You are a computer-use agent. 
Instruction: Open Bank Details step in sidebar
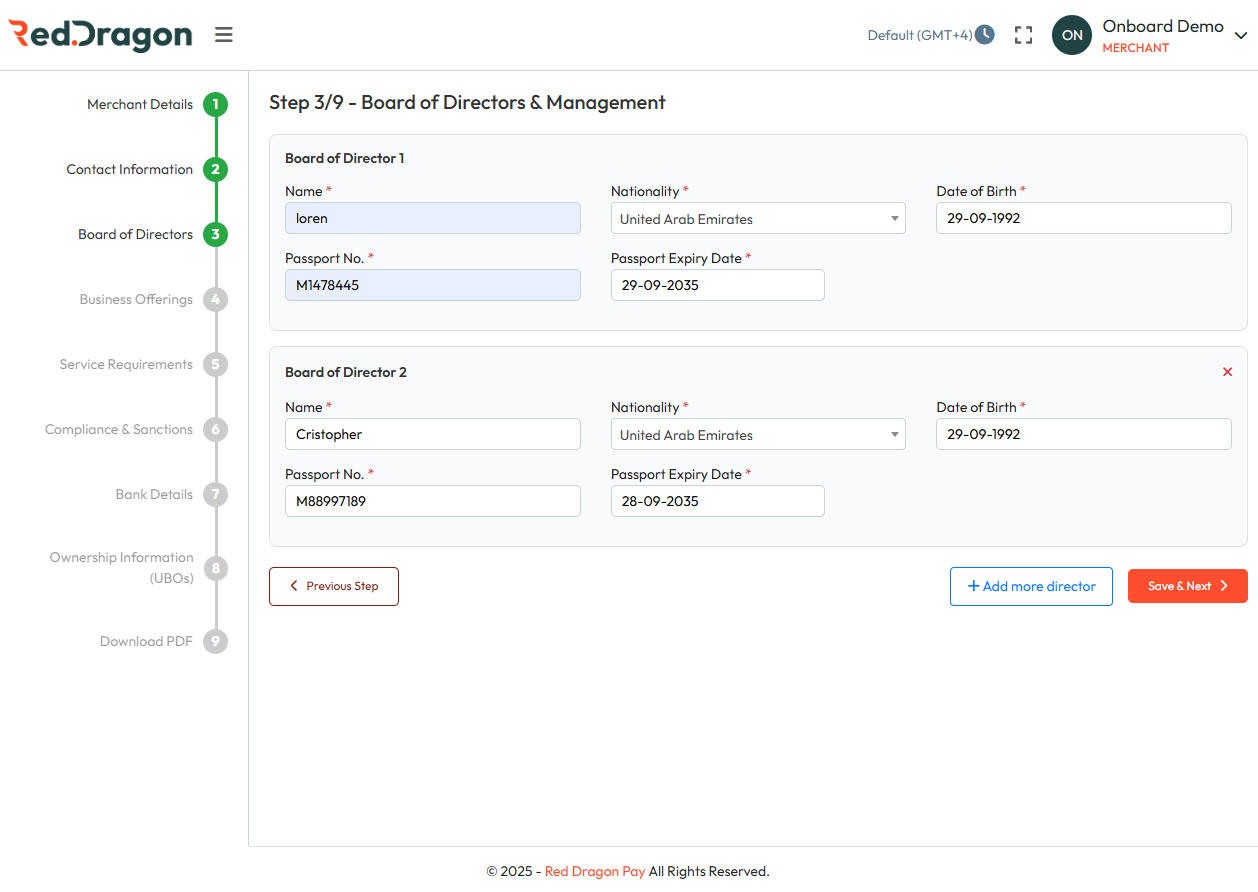pos(154,494)
